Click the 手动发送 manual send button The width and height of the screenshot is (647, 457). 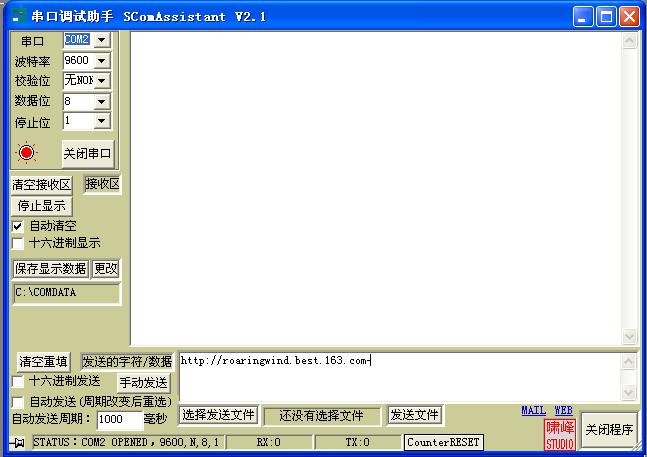click(x=145, y=382)
